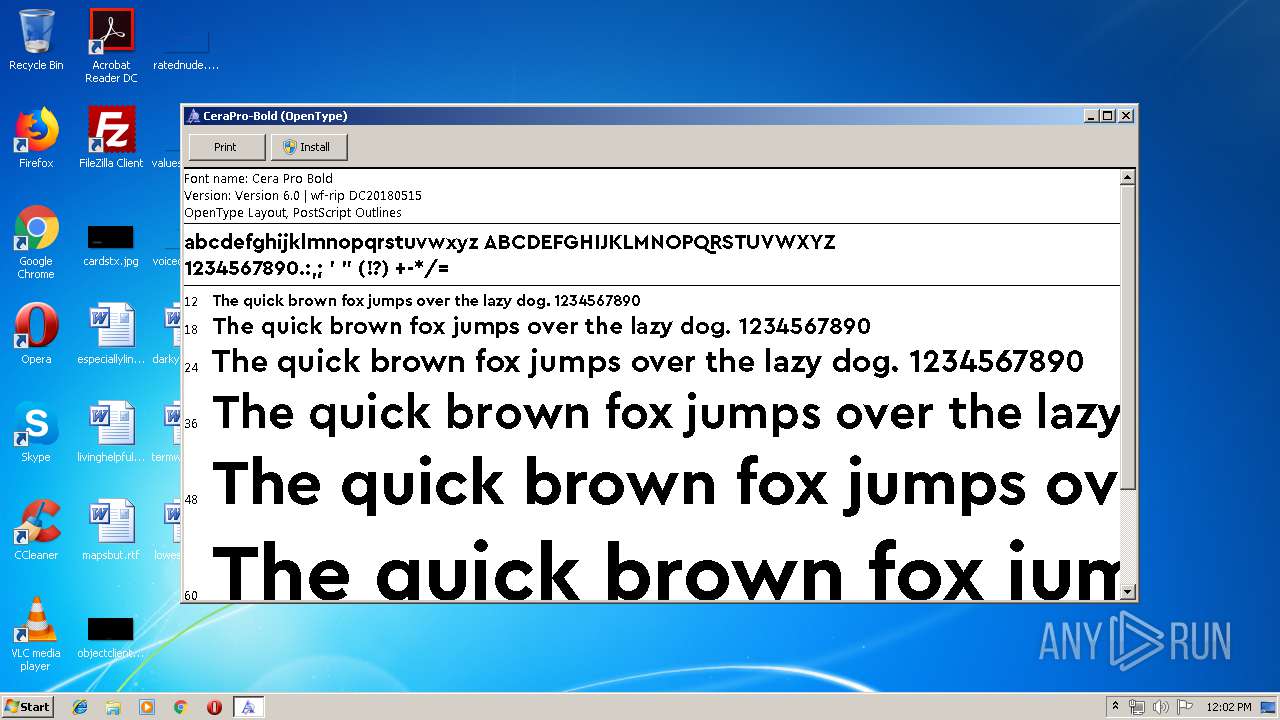Show hidden tray icons arrow
Image resolution: width=1280 pixels, height=720 pixels.
pos(1115,707)
